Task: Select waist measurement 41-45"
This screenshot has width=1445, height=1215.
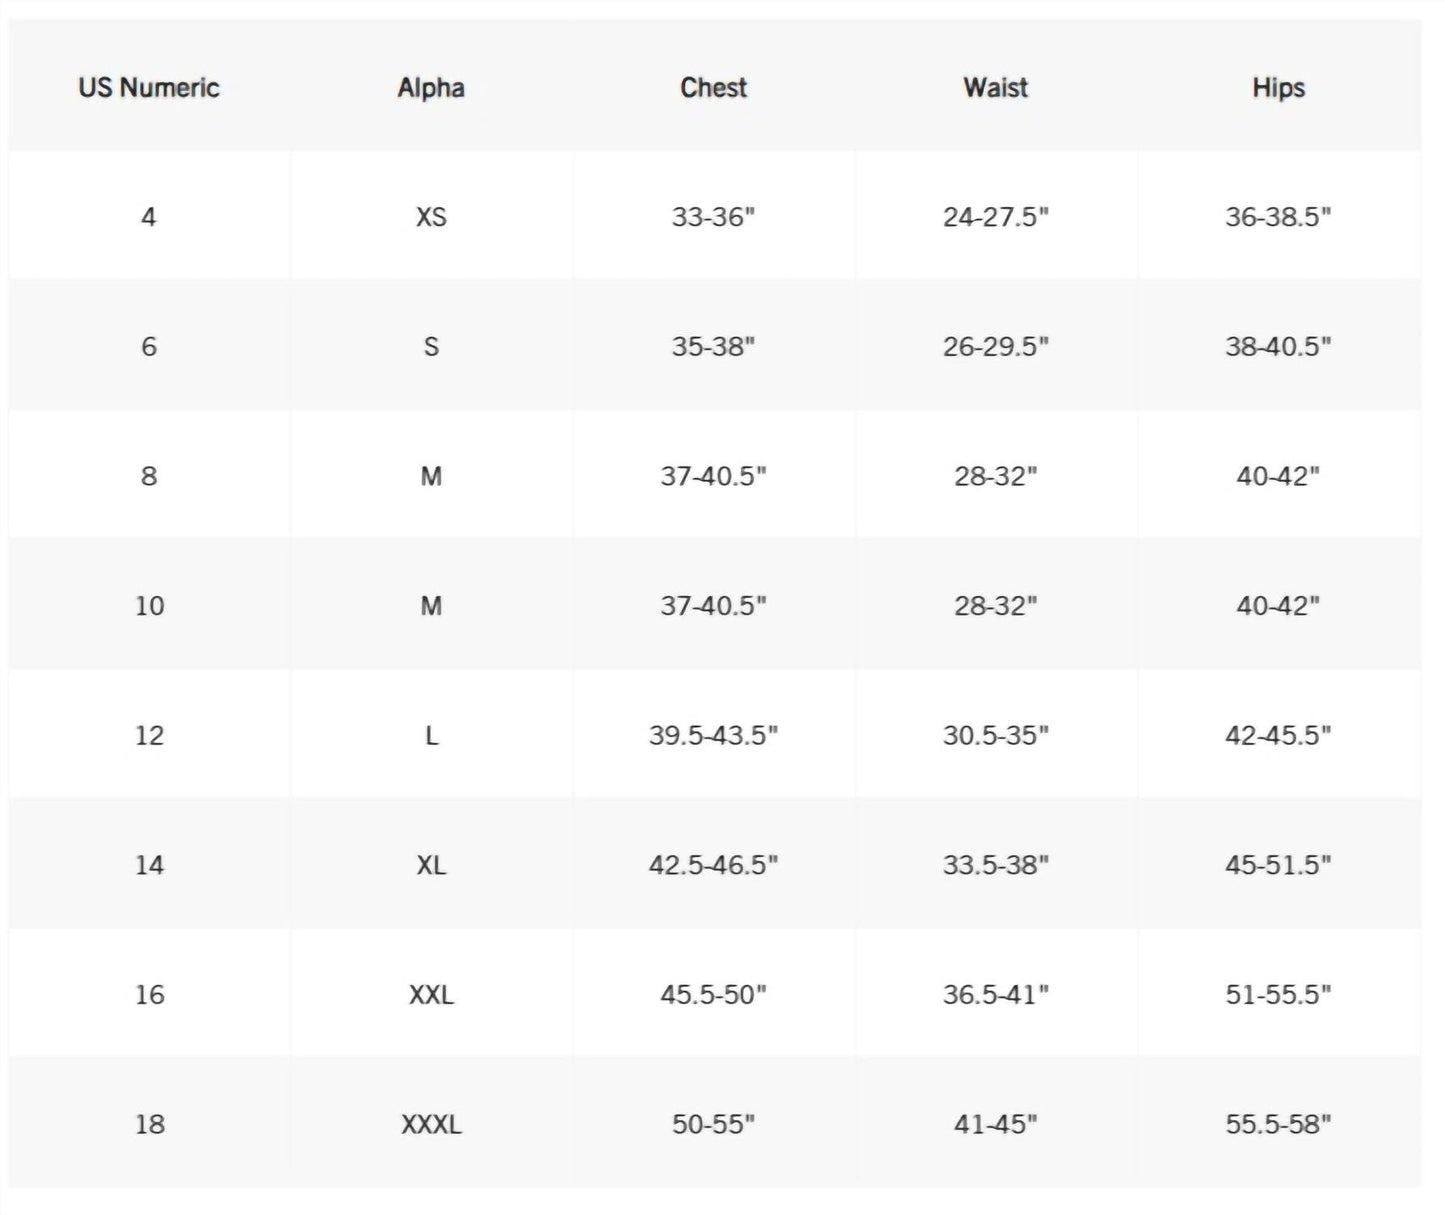Action: point(996,1125)
